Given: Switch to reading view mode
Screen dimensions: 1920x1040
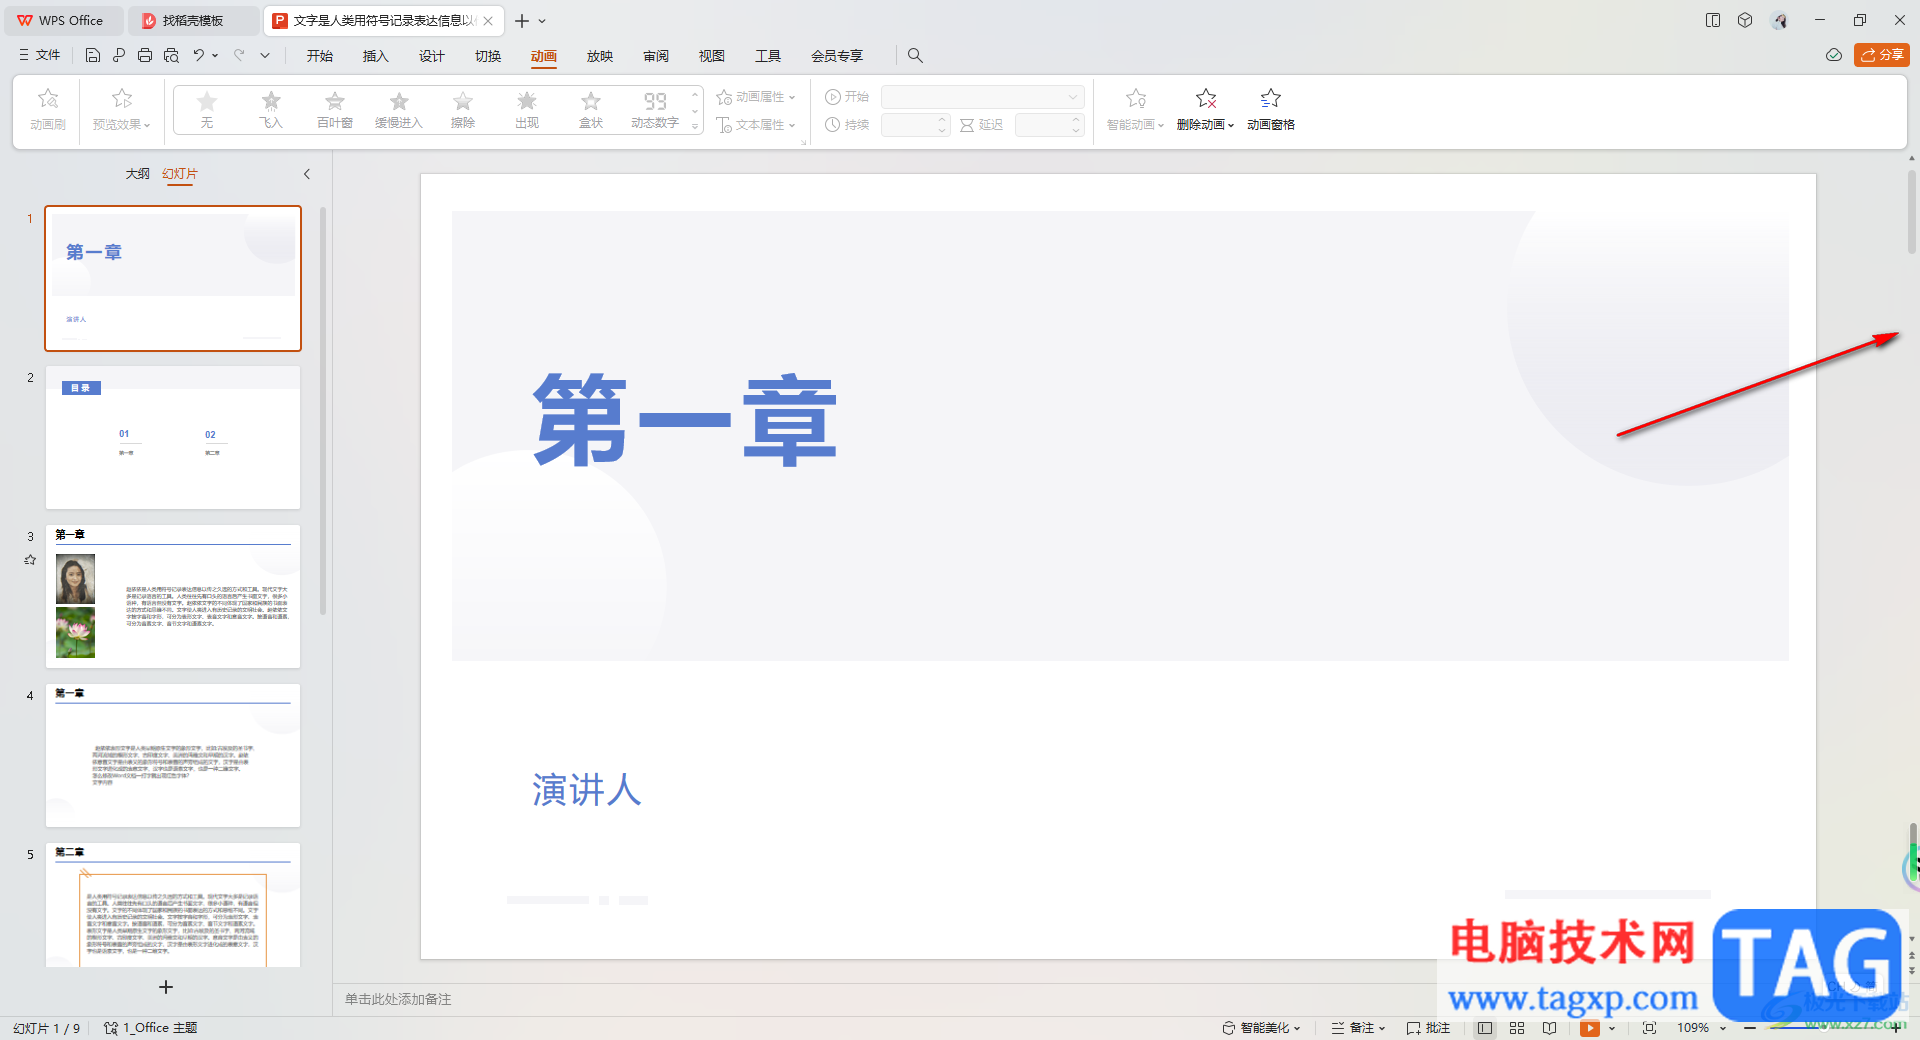Looking at the screenshot, I should (1549, 1028).
